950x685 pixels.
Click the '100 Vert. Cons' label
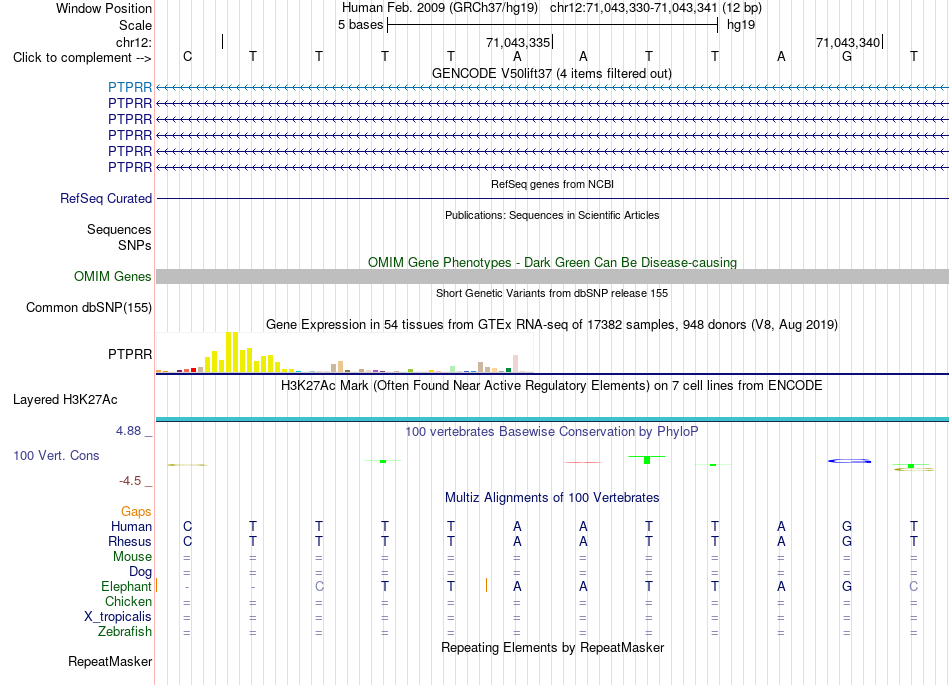tap(56, 455)
